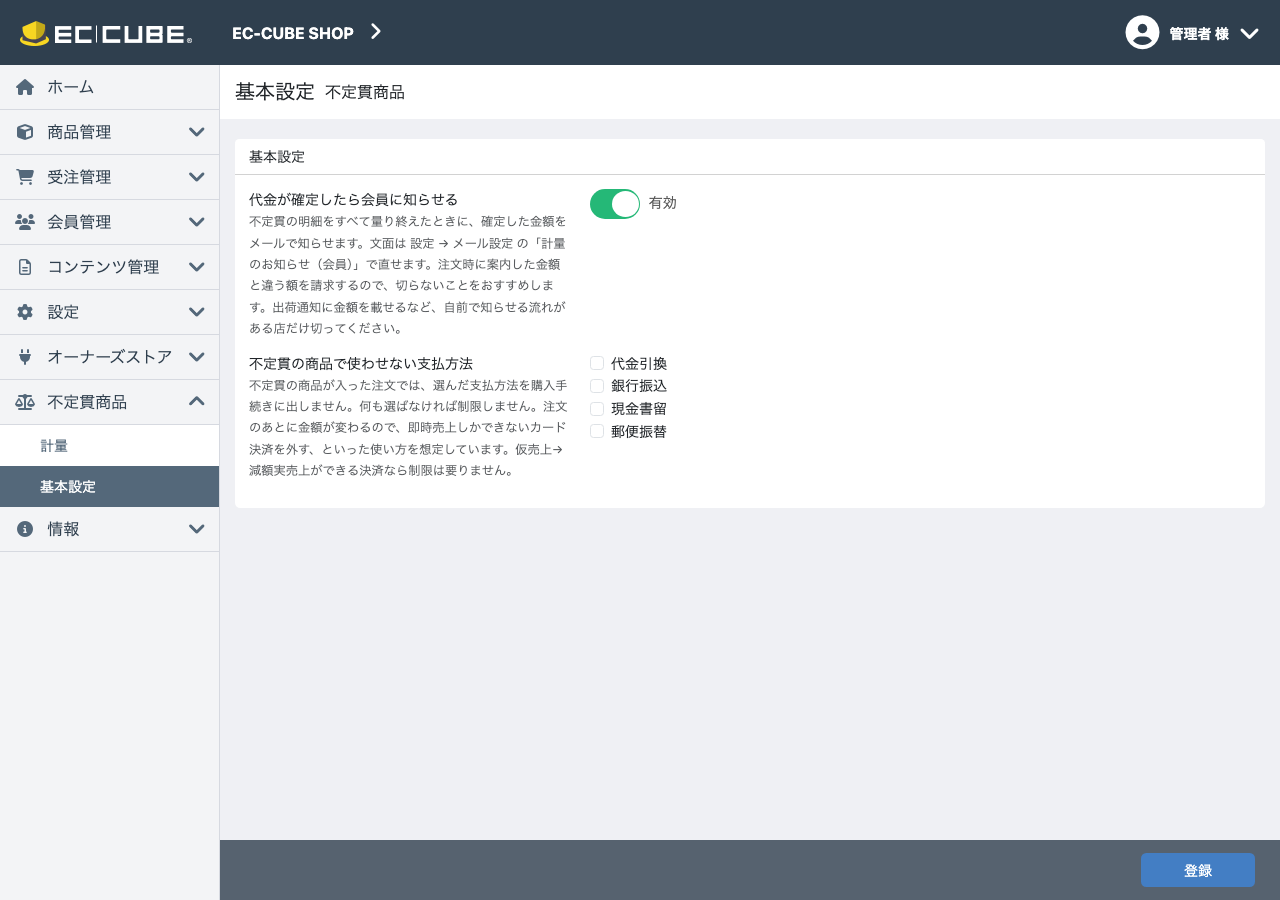The image size is (1280, 900).
Task: Expand the 受注管理 menu chevron
Action: coord(197,177)
